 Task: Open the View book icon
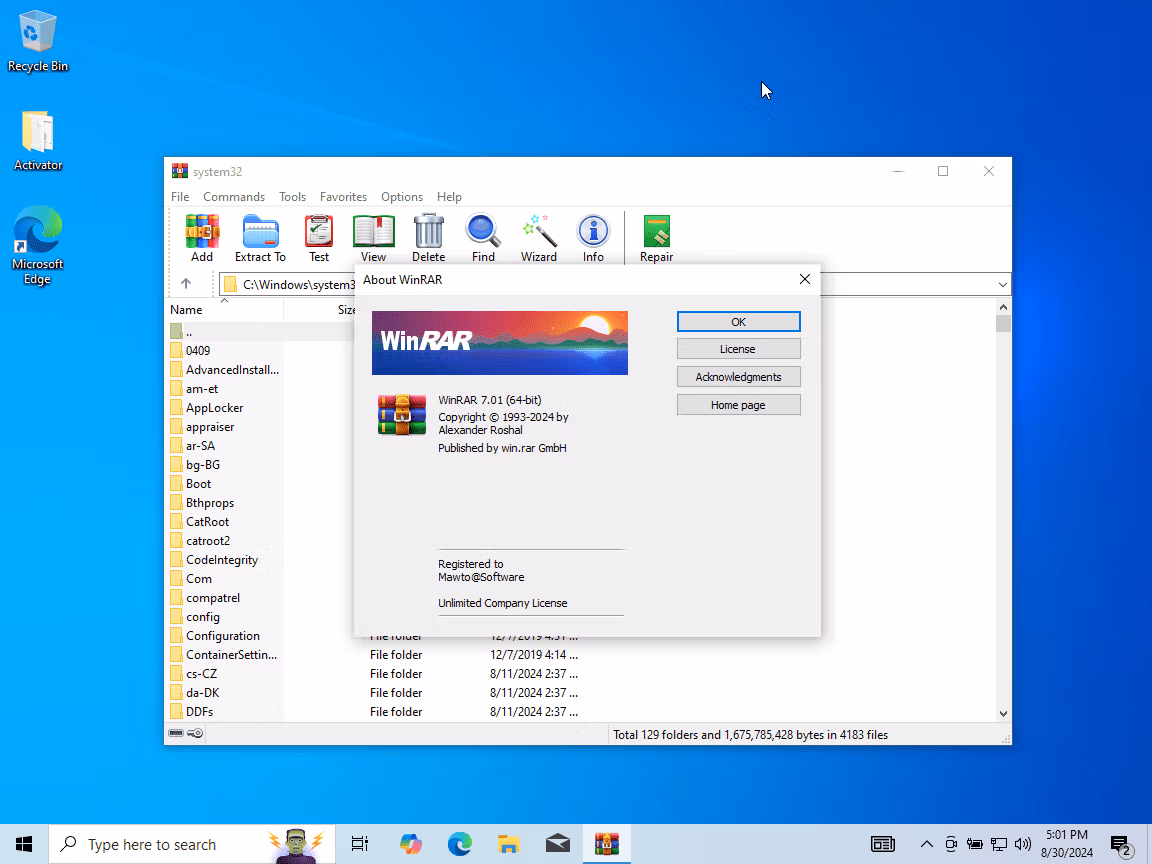click(373, 238)
